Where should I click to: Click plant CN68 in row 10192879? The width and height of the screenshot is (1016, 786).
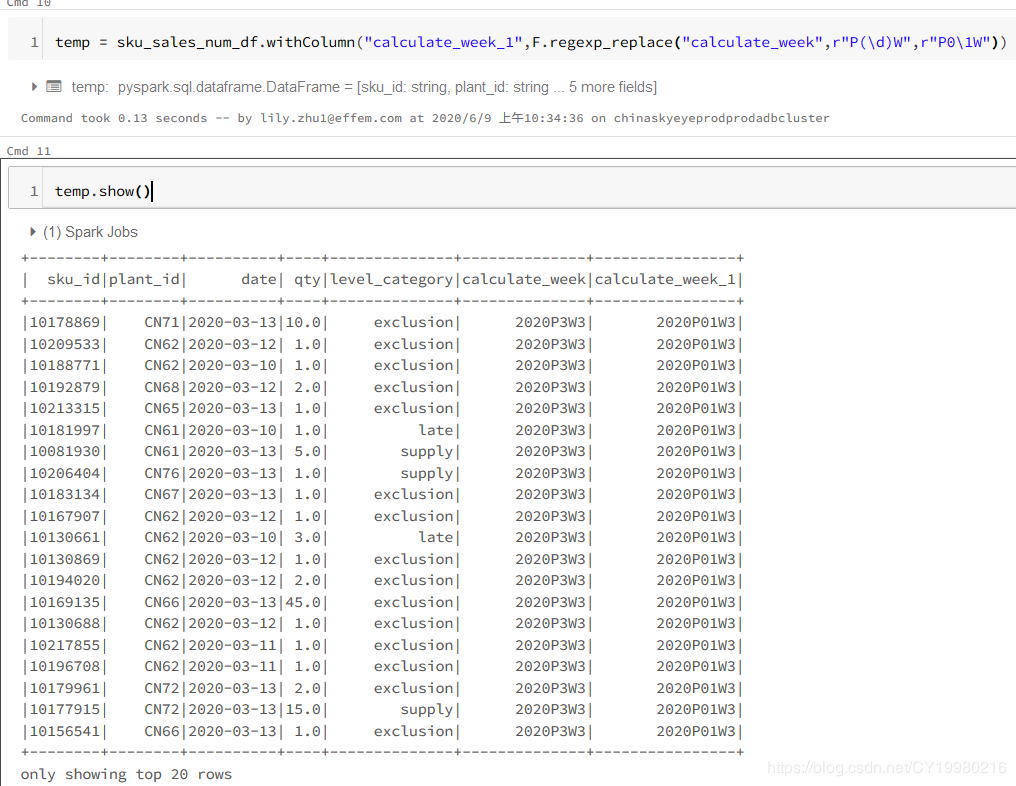pos(162,387)
